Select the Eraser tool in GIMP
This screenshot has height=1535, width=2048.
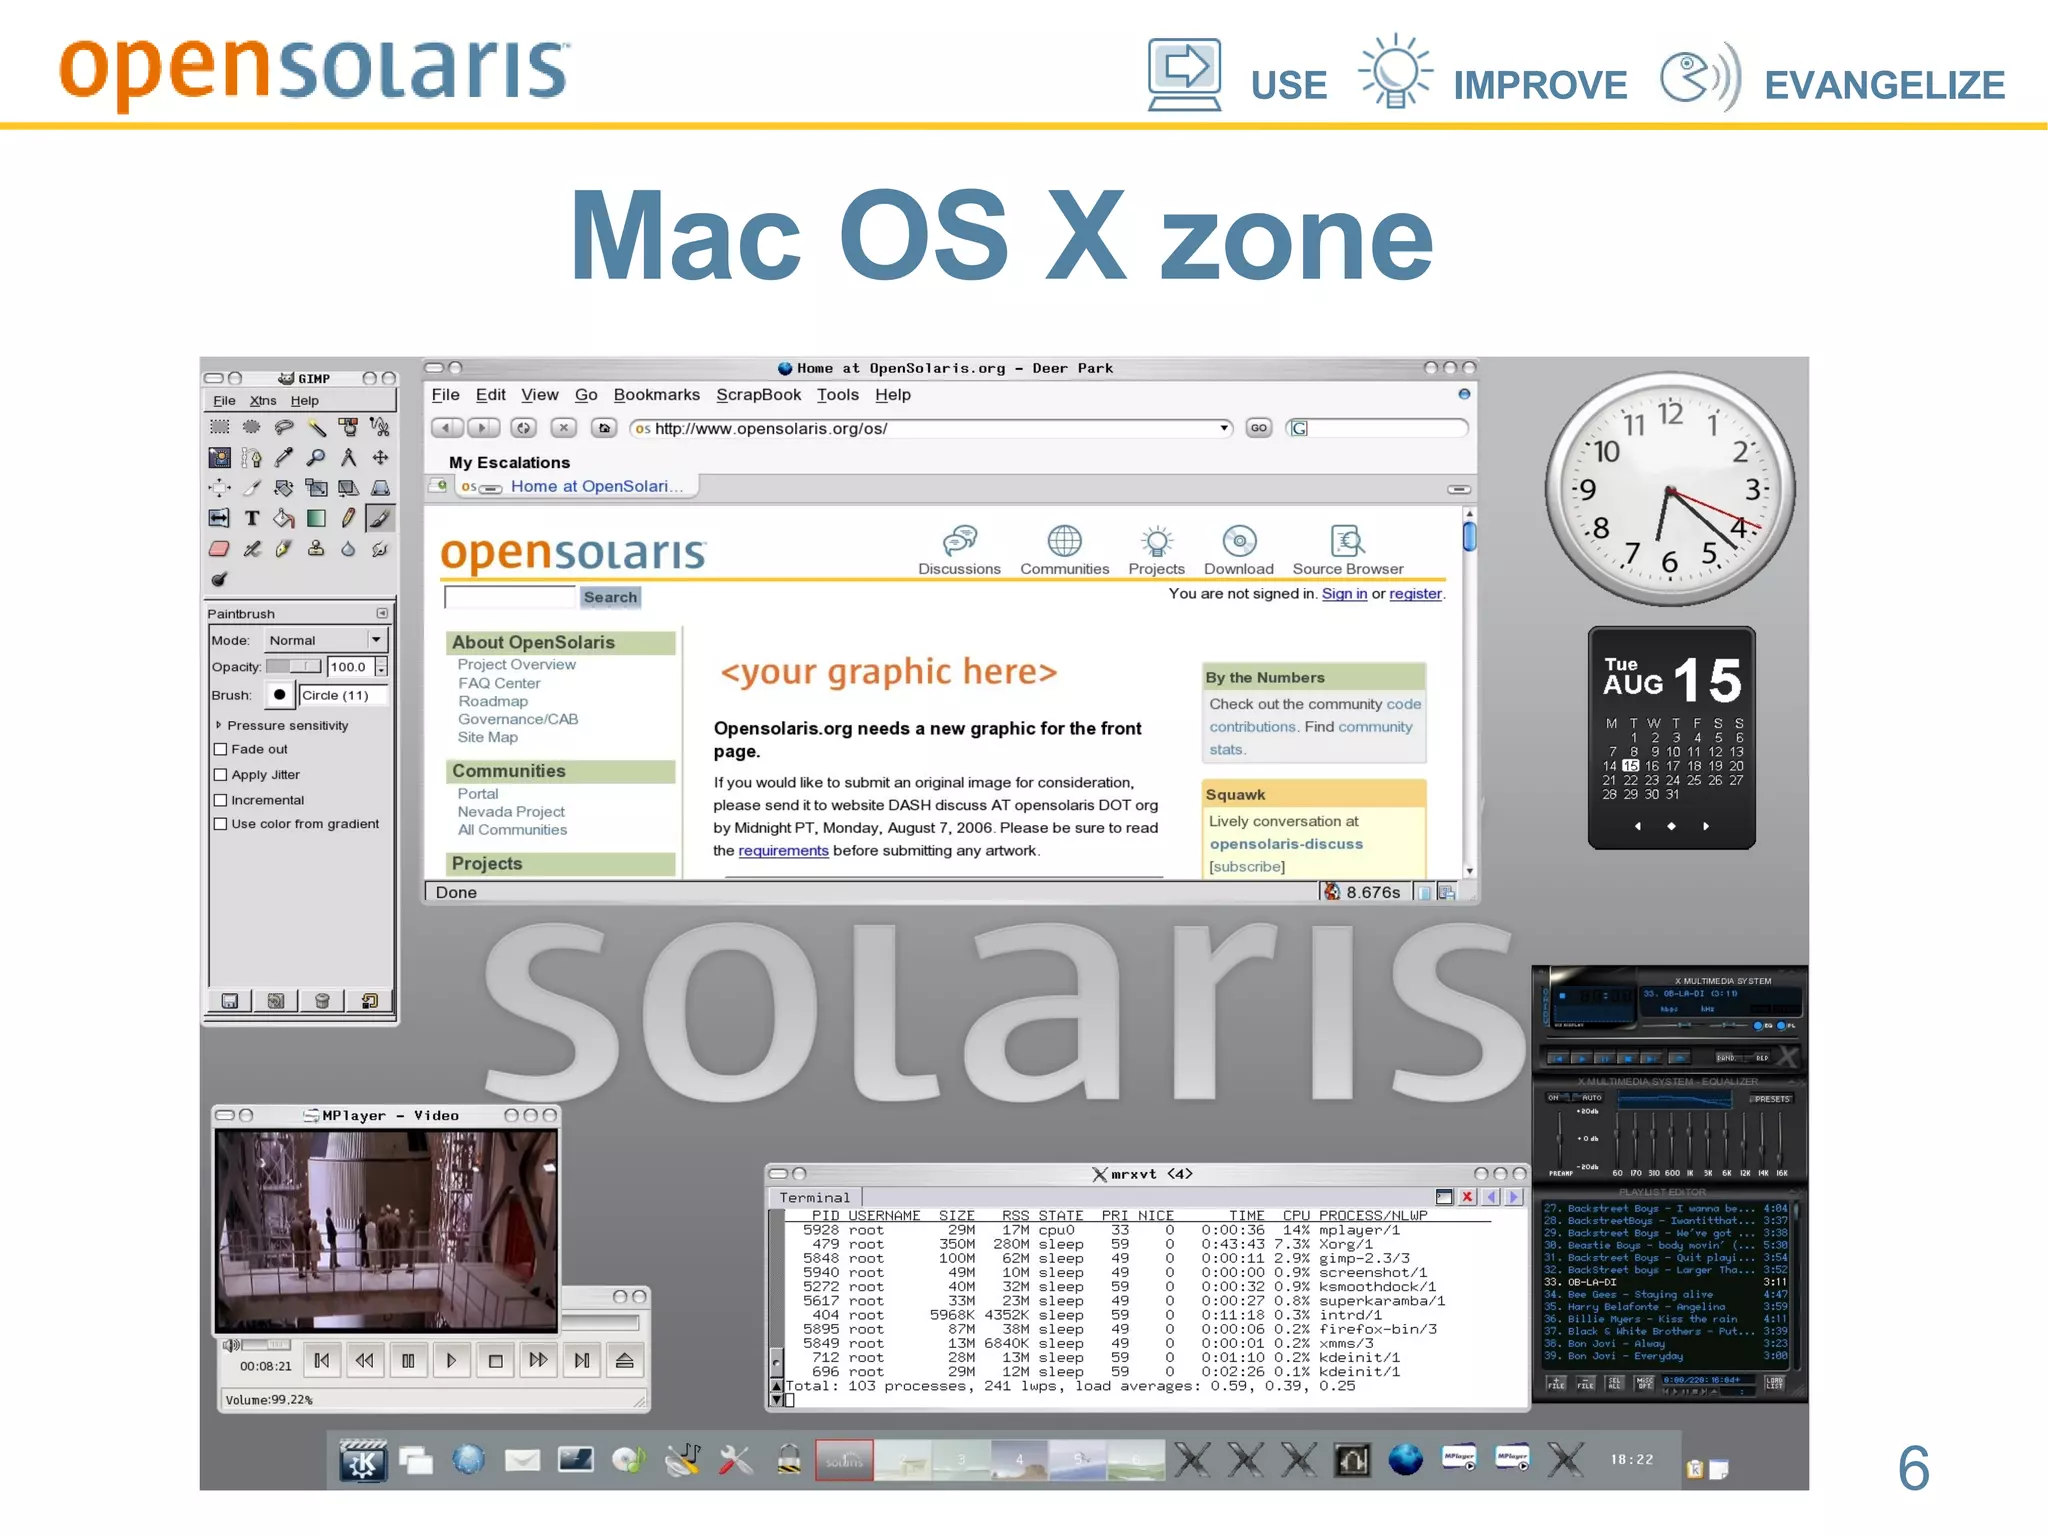click(219, 549)
